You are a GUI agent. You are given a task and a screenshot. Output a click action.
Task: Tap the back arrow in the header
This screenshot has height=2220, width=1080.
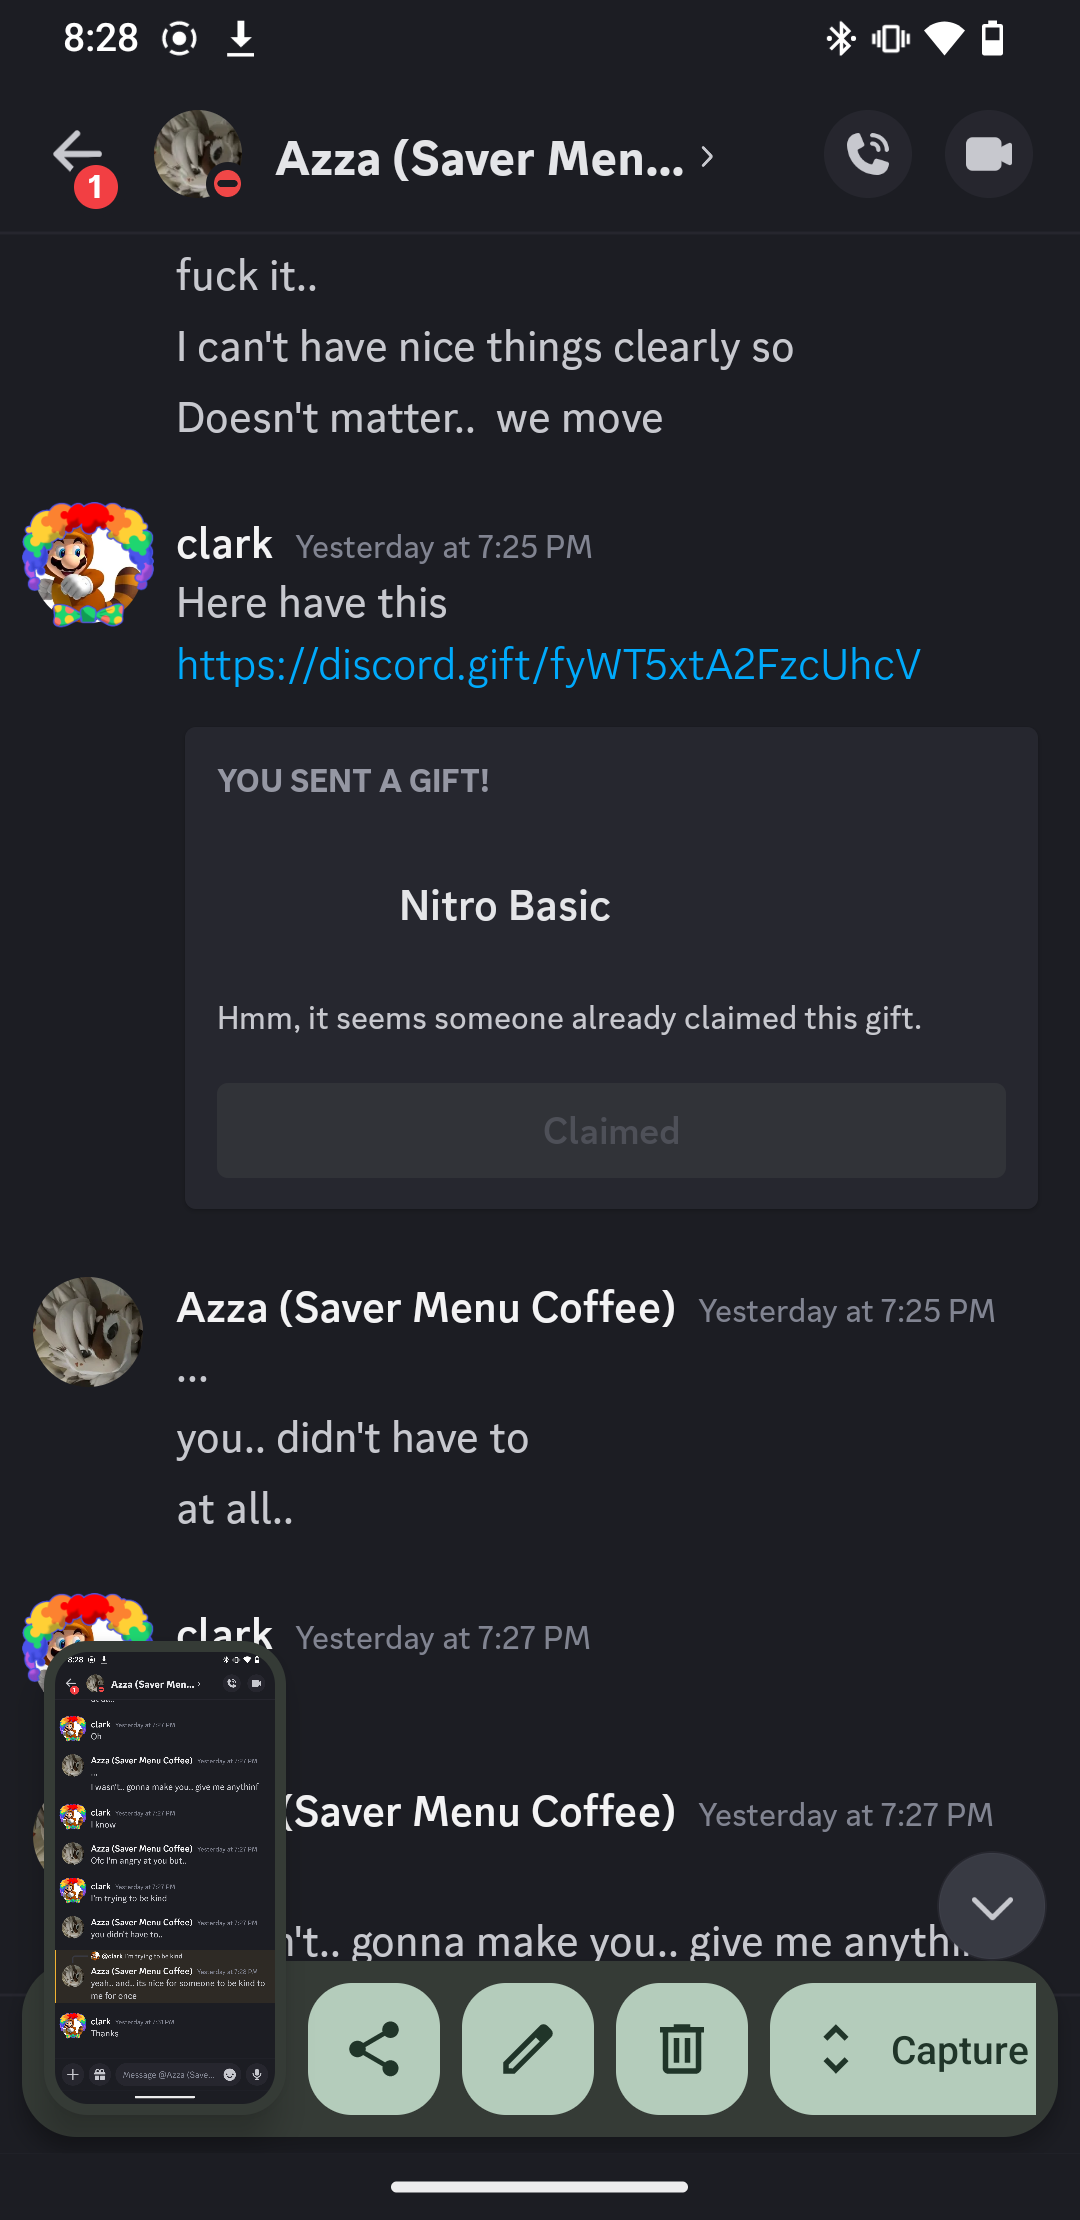click(77, 155)
